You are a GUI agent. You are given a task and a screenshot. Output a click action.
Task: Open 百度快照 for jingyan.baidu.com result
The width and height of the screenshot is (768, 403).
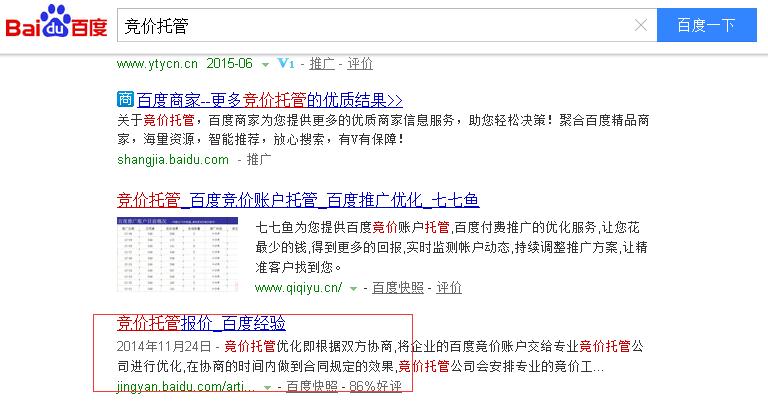[x=312, y=386]
